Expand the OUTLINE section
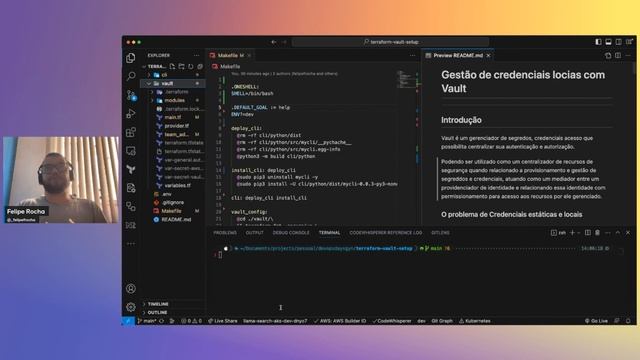 (173, 312)
